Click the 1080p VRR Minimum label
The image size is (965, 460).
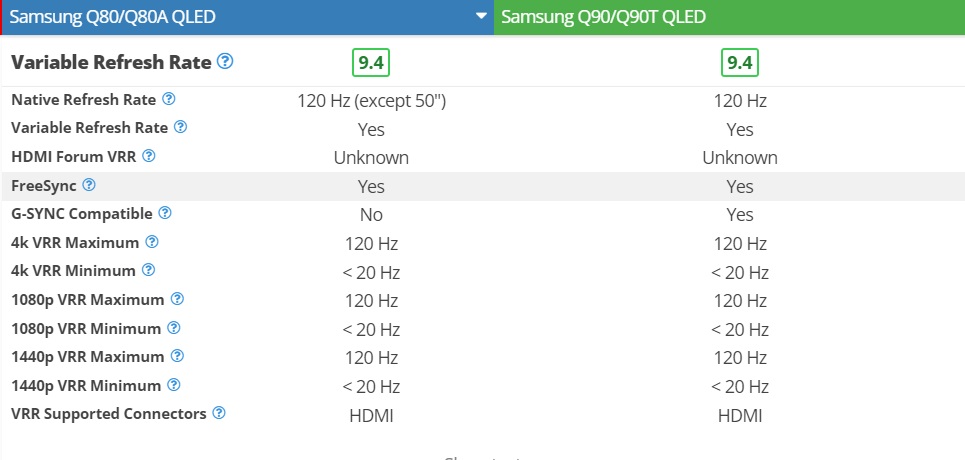point(86,328)
